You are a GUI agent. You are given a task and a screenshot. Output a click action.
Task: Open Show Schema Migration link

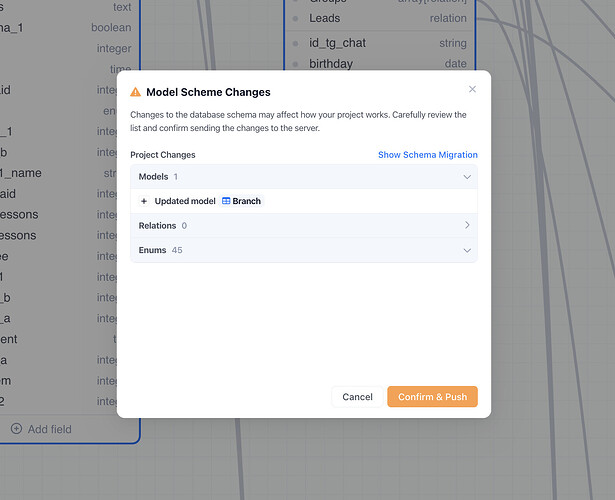pyautogui.click(x=428, y=155)
